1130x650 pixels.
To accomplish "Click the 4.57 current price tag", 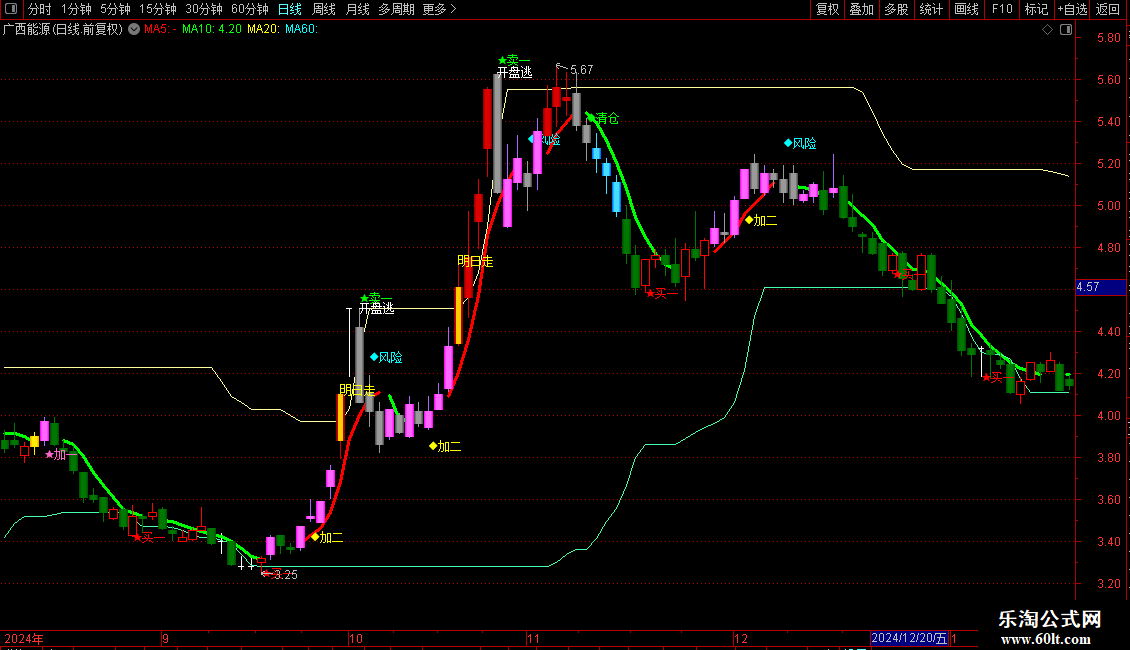I will click(1100, 287).
